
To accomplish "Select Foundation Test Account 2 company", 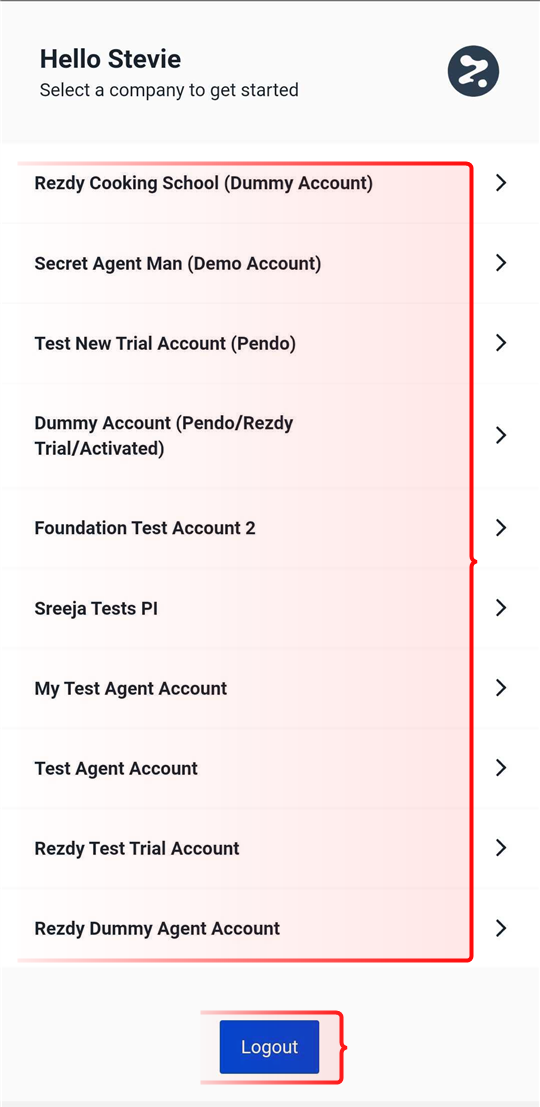I will click(270, 527).
